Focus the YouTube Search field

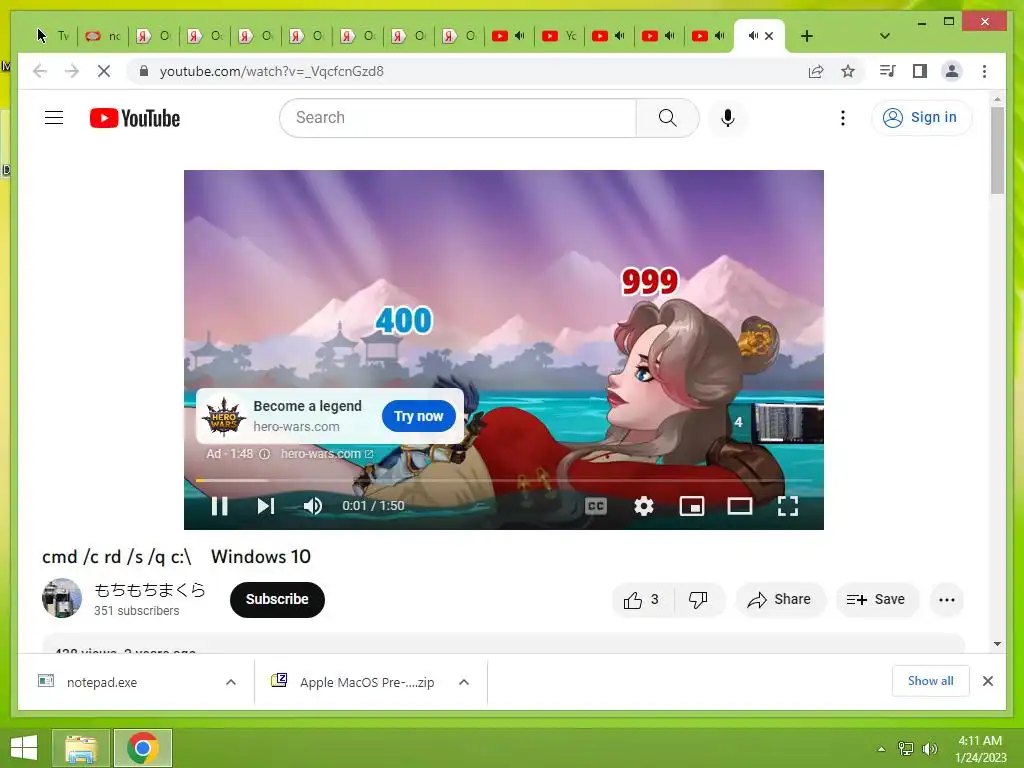point(458,118)
